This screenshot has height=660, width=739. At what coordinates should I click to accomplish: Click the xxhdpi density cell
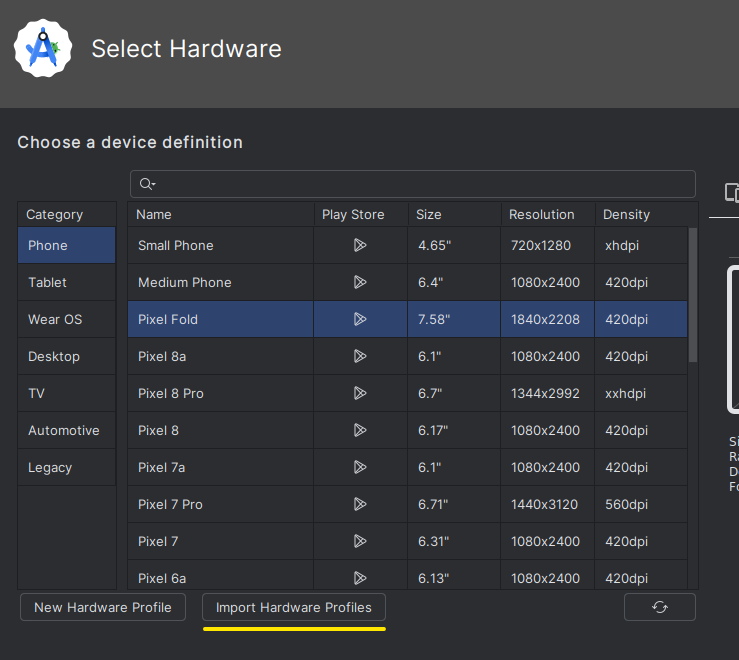click(641, 393)
